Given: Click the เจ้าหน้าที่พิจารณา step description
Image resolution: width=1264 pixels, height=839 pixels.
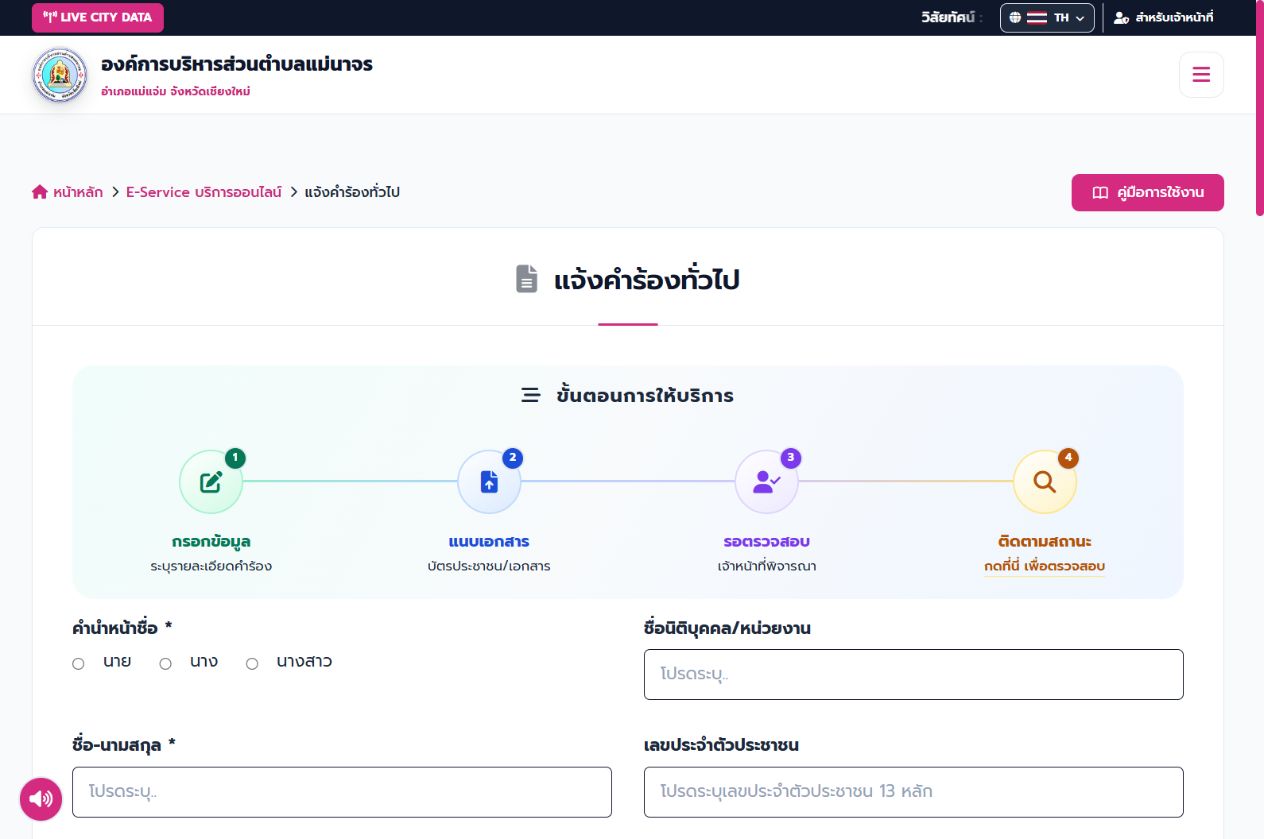Looking at the screenshot, I should pos(767,566).
